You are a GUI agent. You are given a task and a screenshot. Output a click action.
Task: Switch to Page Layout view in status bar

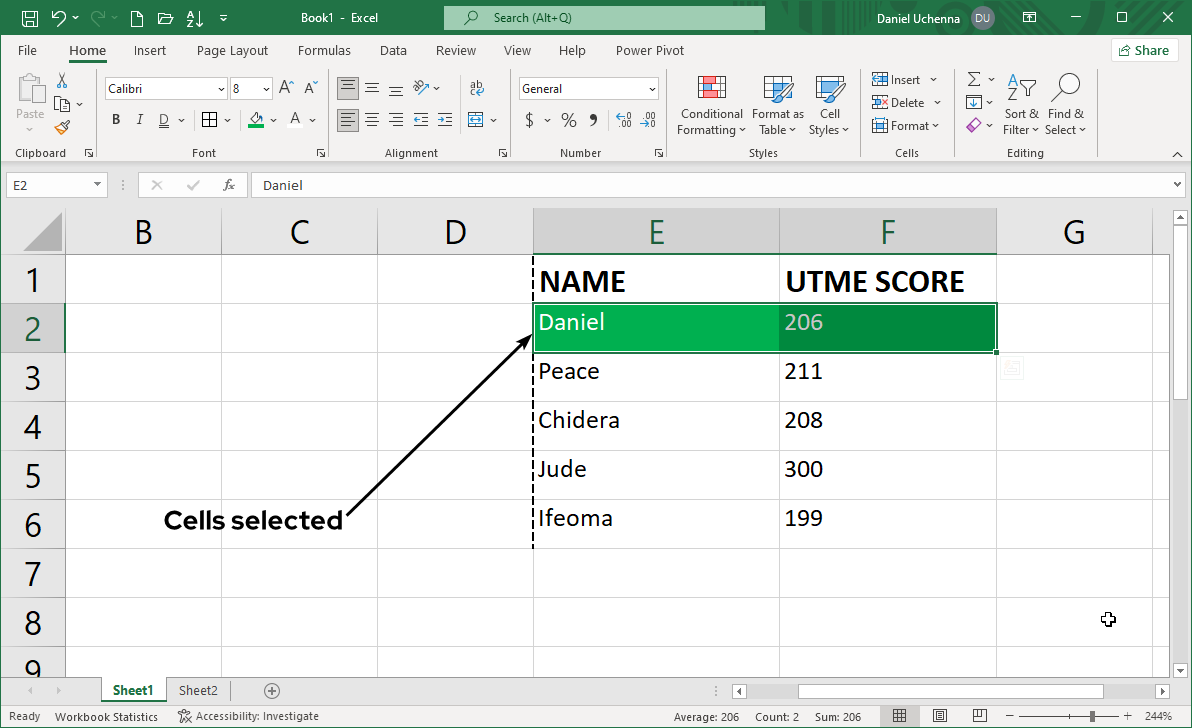tap(939, 716)
